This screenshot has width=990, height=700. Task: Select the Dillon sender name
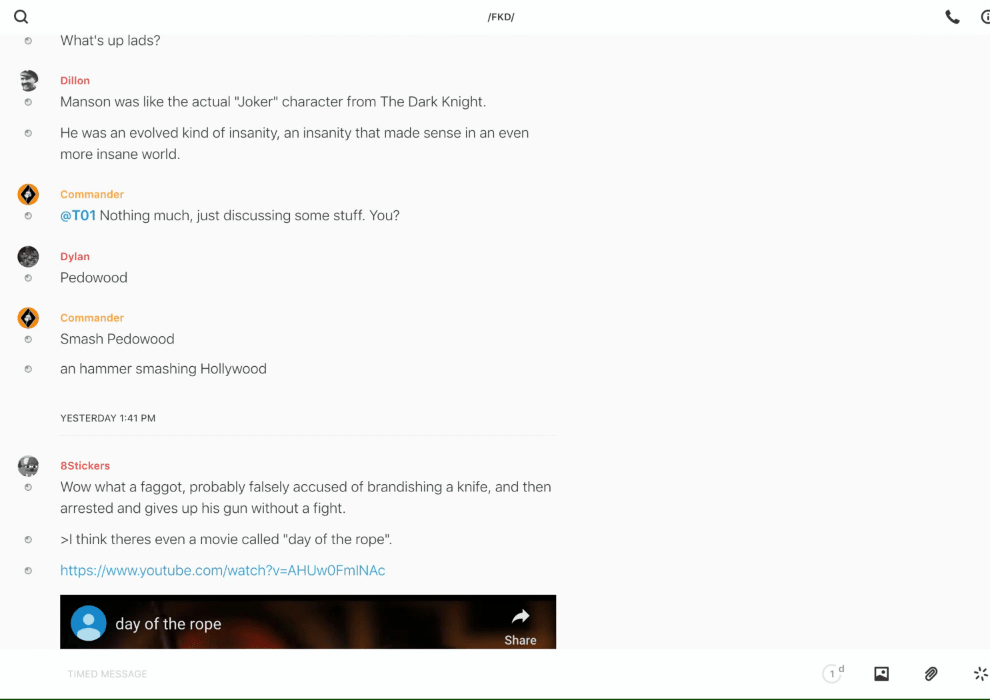(75, 81)
